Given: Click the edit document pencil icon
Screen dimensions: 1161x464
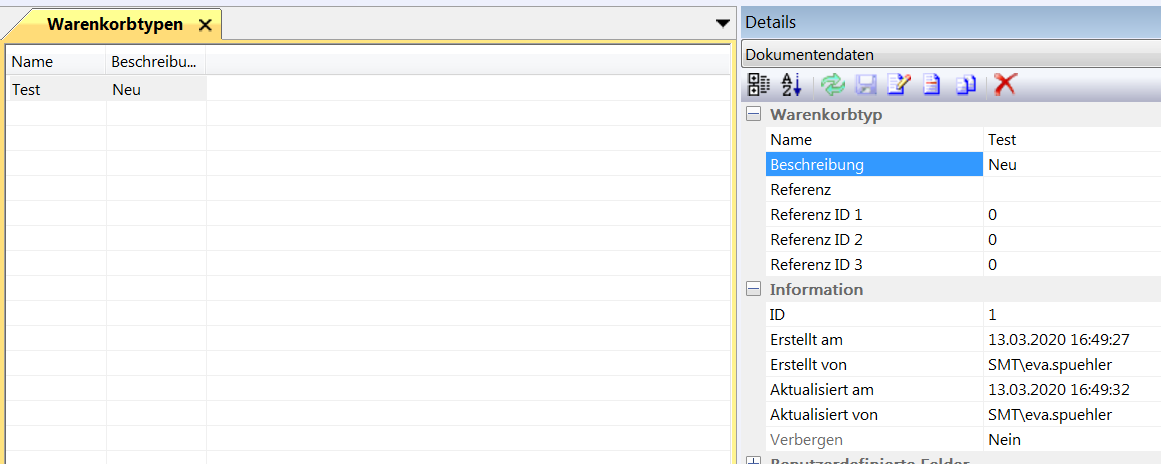Looking at the screenshot, I should [899, 85].
